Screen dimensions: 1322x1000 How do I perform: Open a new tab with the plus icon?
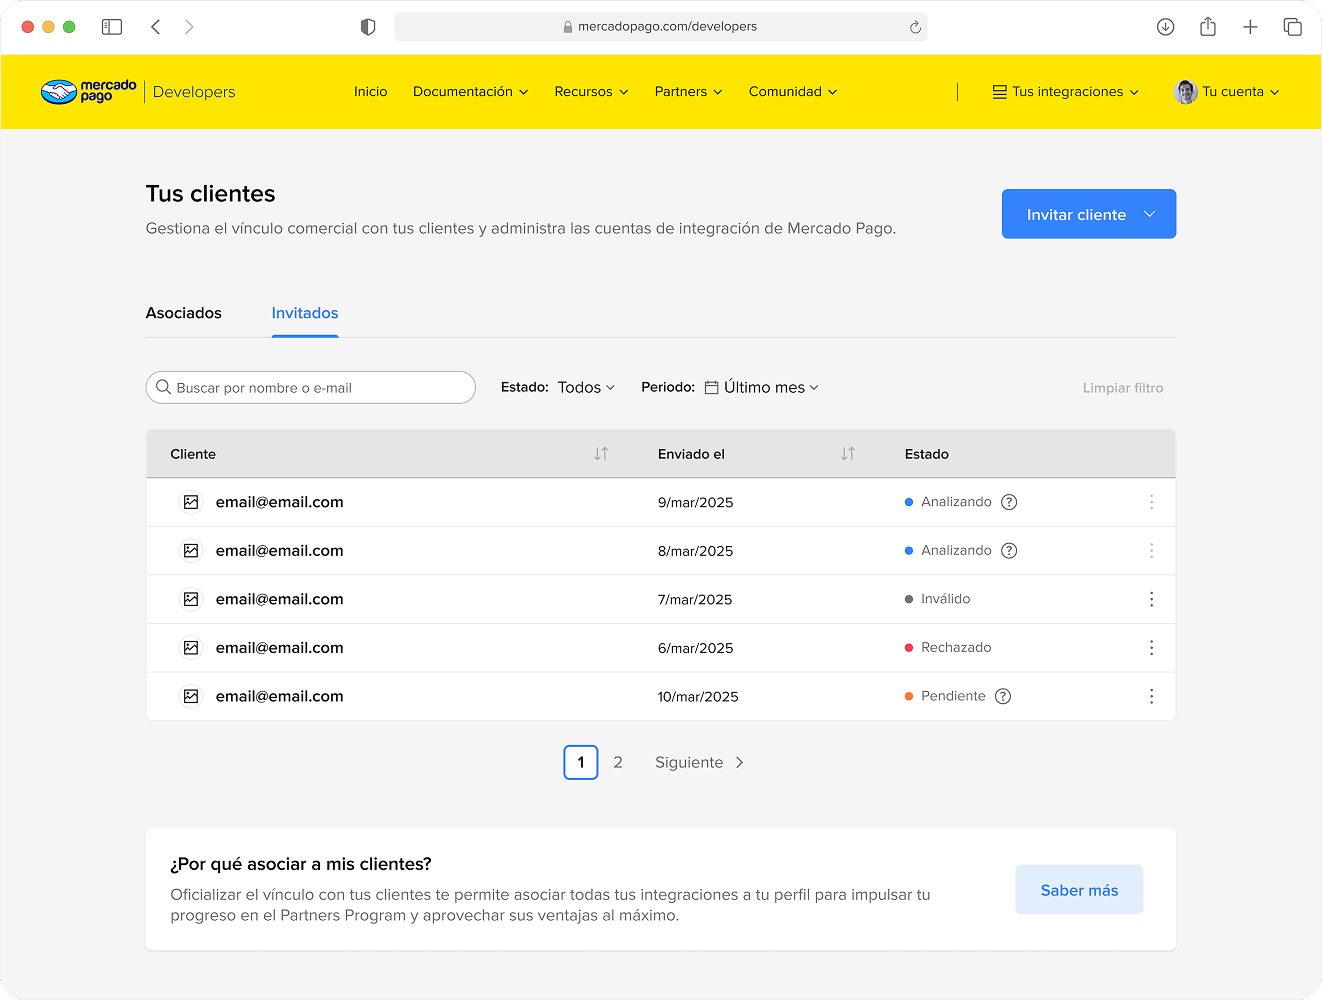(1250, 27)
